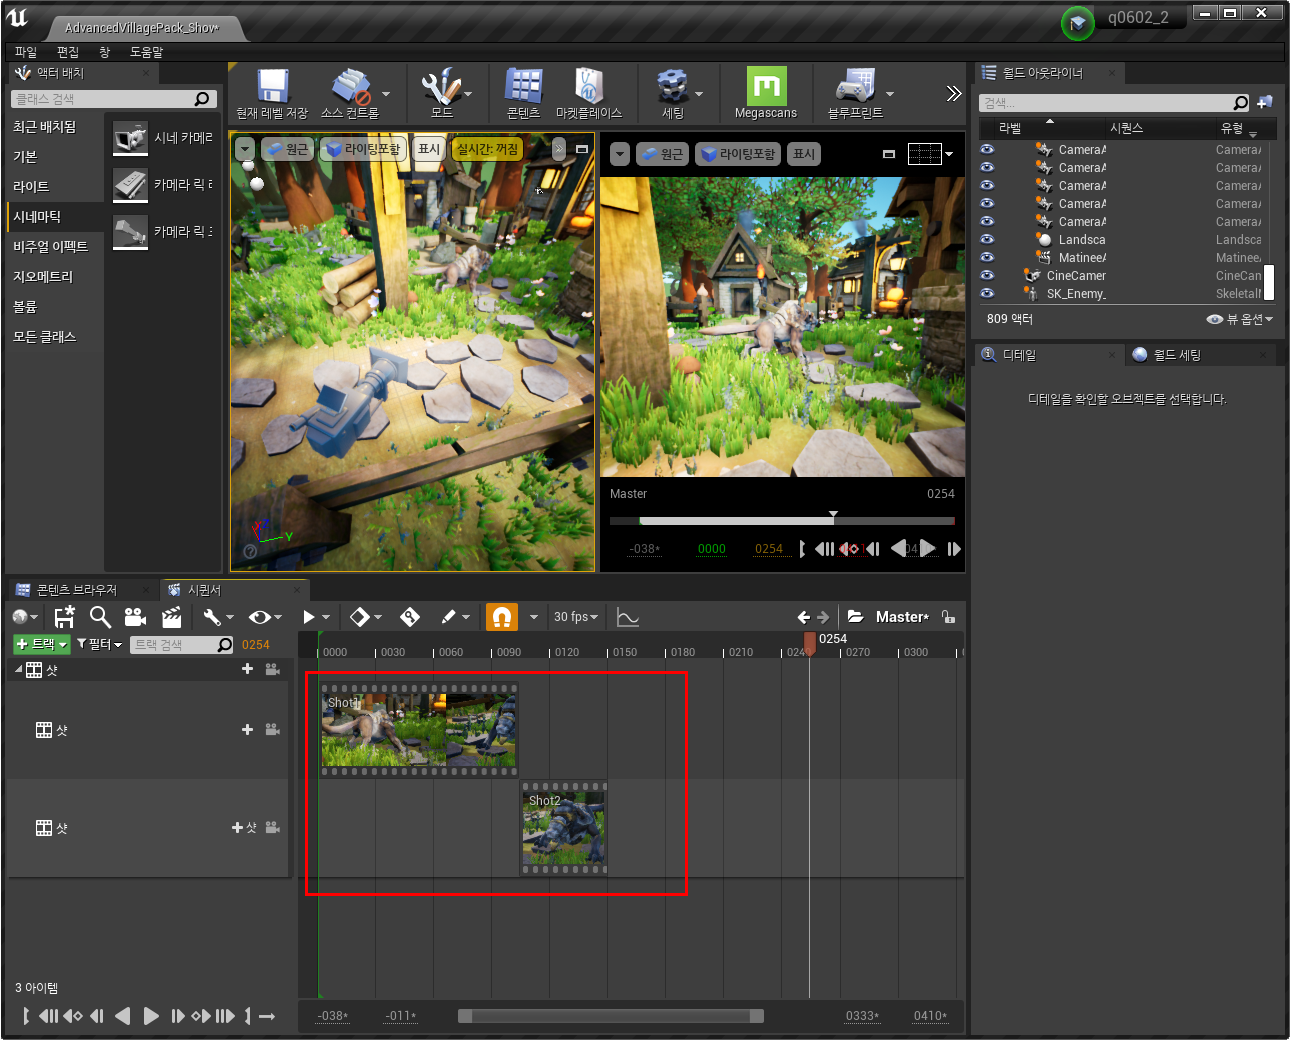
Task: Open the right viewport options dropdown arrow
Action: tap(620, 154)
